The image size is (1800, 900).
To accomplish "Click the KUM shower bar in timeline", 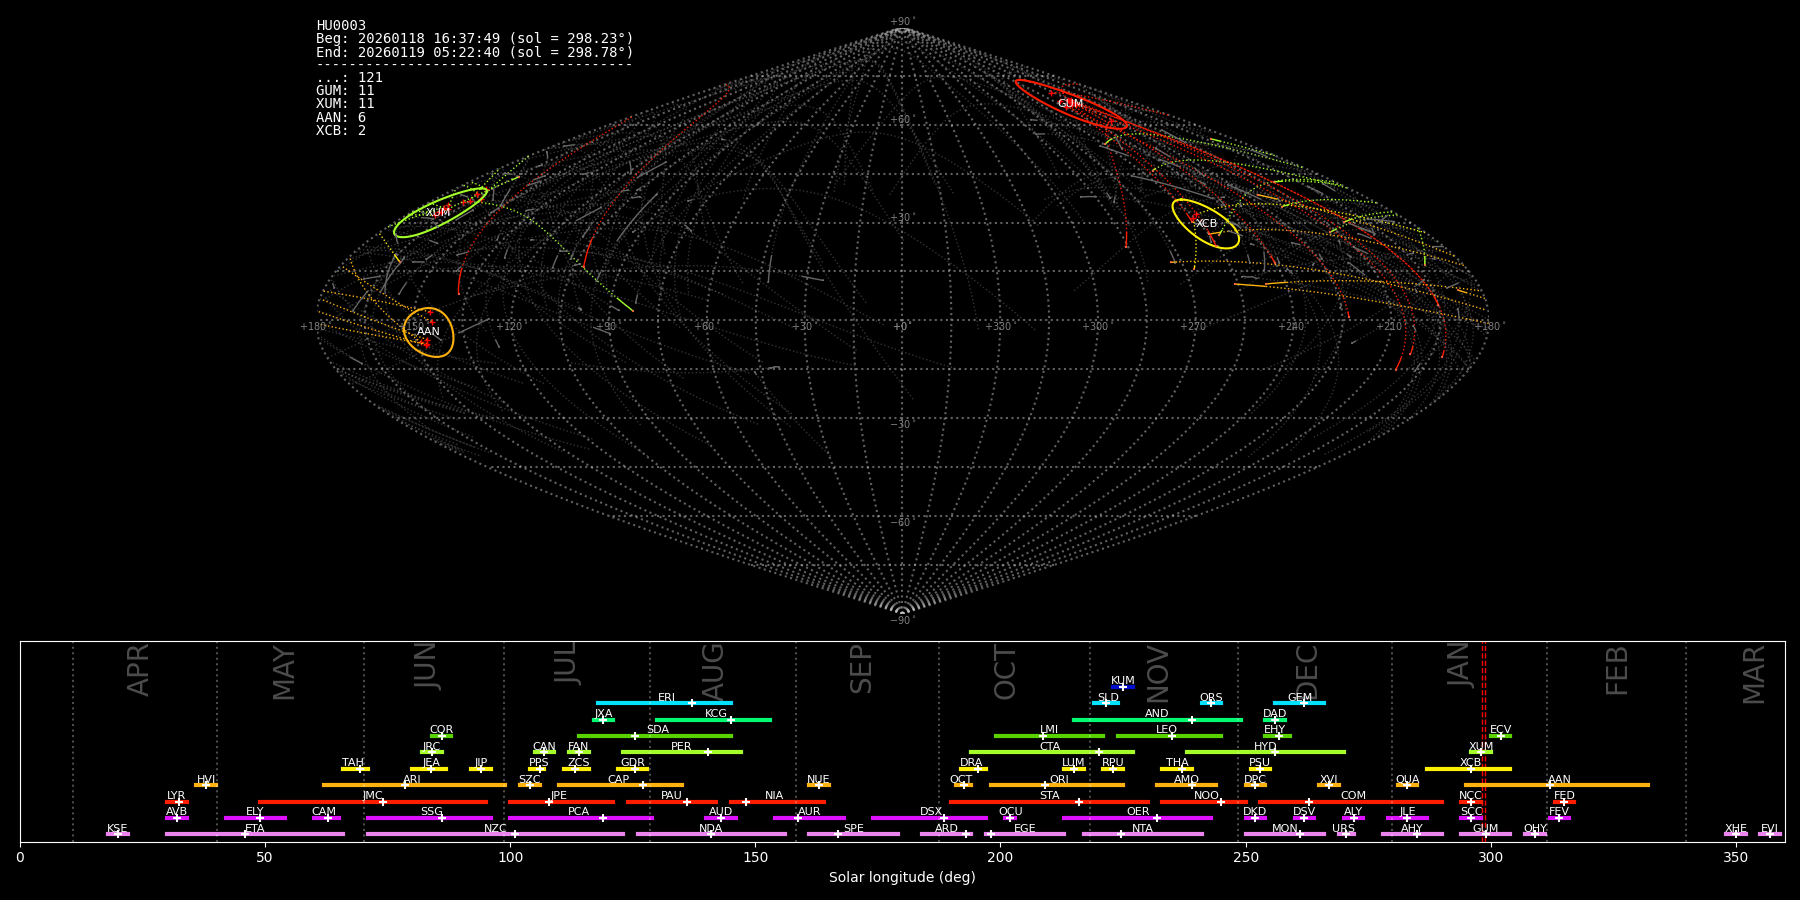I will (1123, 687).
